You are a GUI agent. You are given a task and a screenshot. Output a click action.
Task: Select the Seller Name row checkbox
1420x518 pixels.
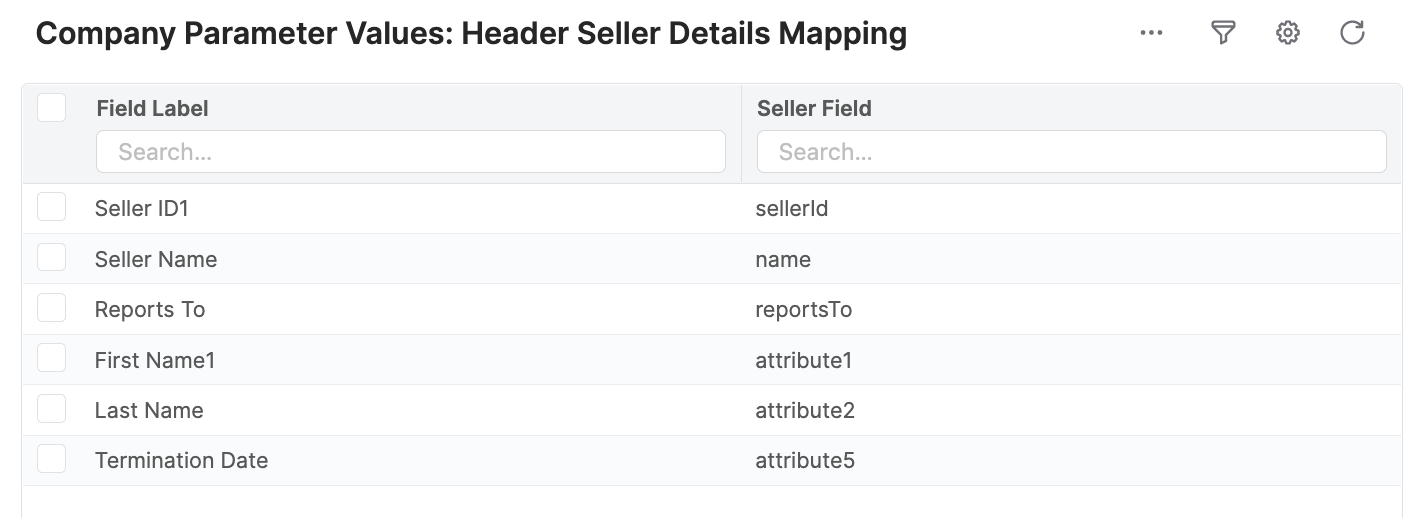pyautogui.click(x=52, y=257)
